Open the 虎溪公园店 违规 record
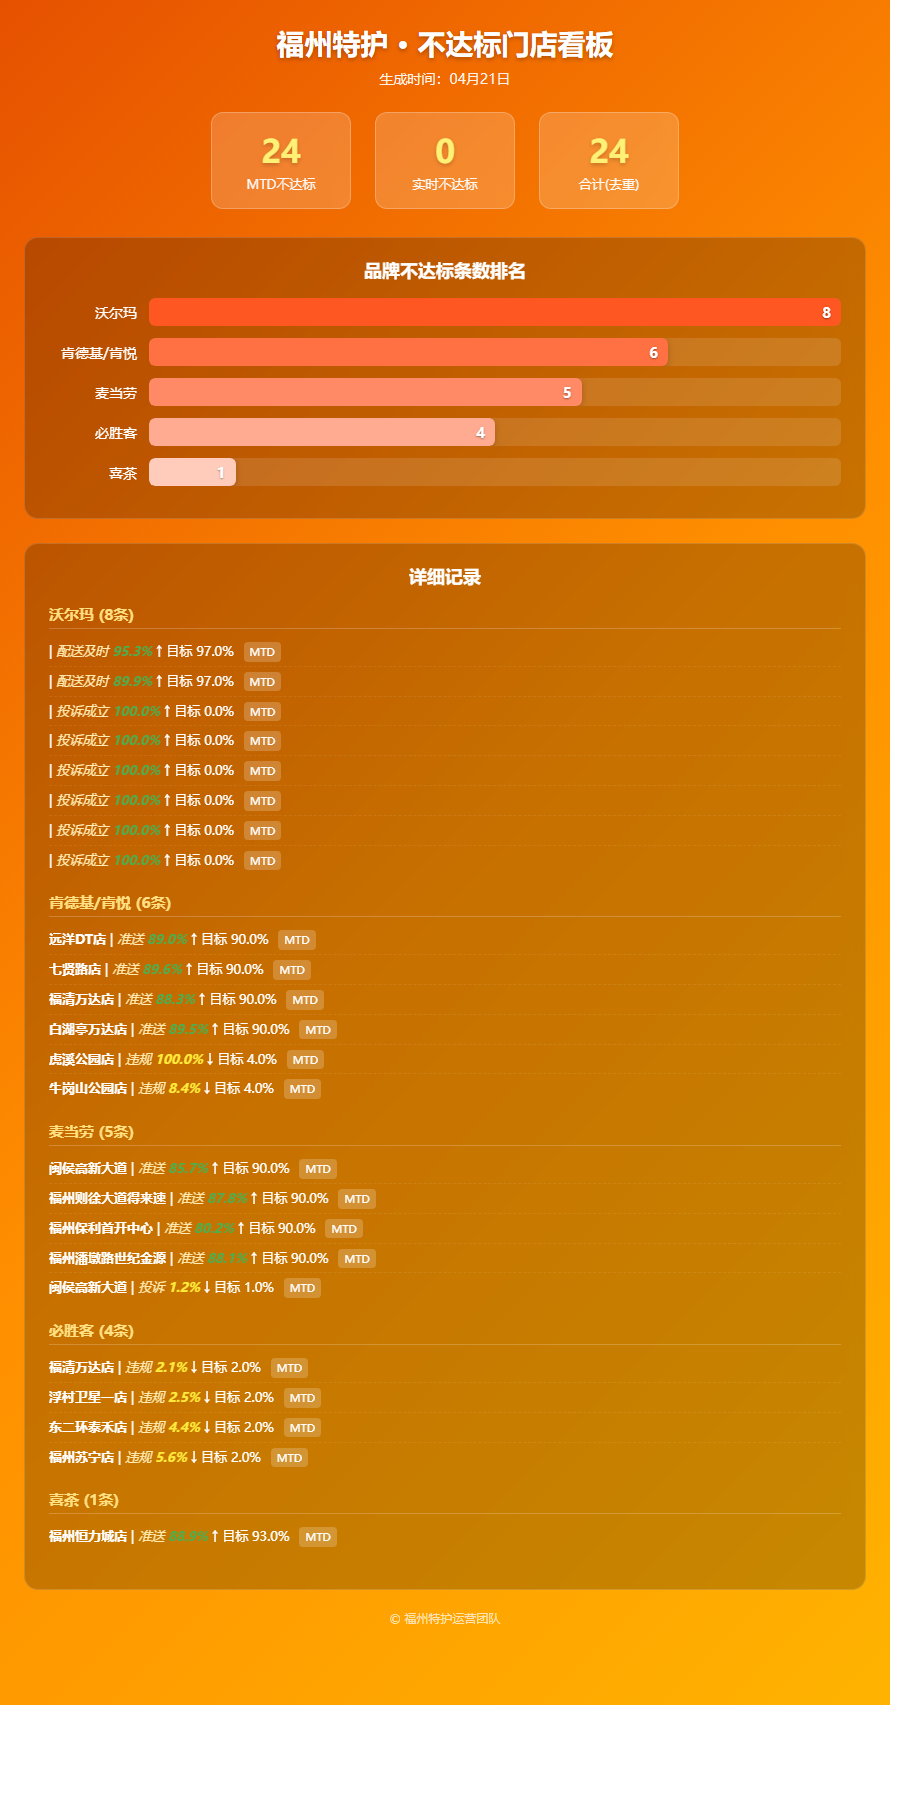Image resolution: width=920 pixels, height=1800 pixels. (445, 1060)
